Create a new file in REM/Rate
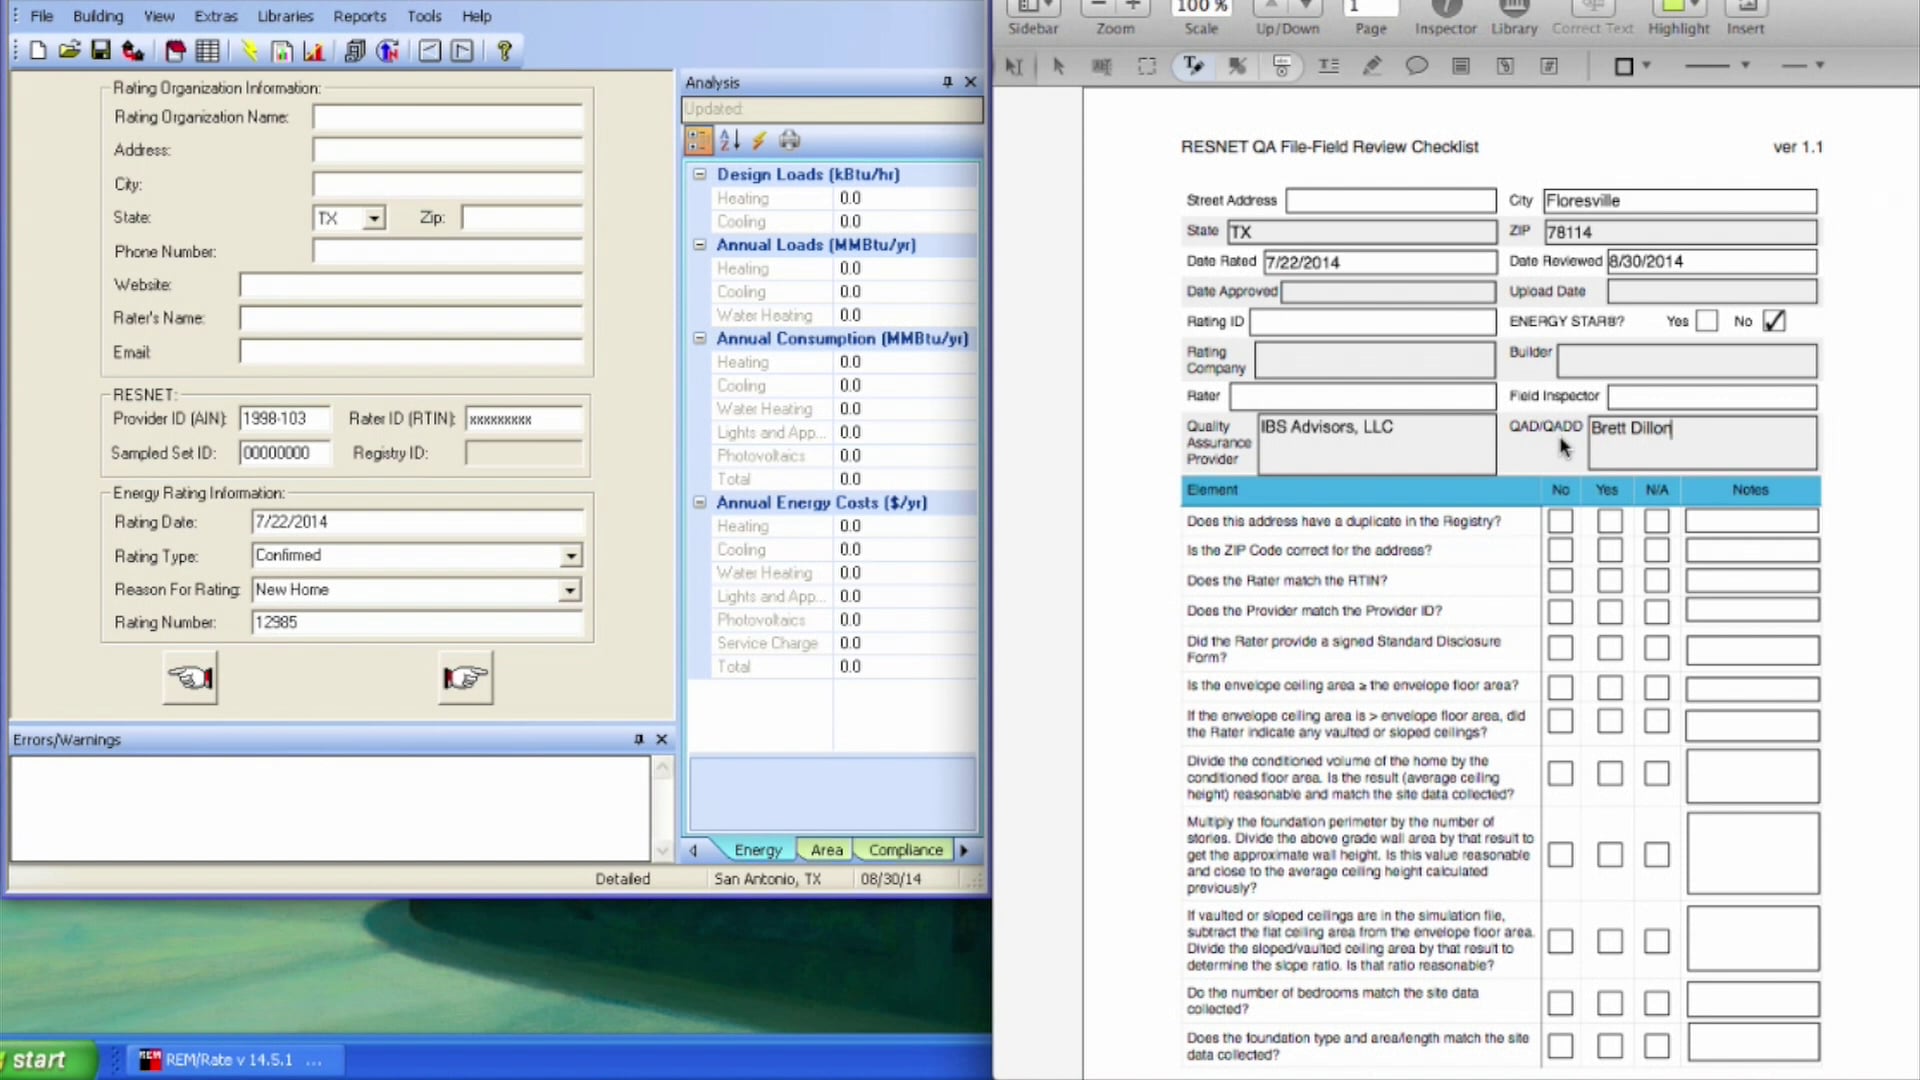This screenshot has width=1920, height=1080. [x=38, y=50]
